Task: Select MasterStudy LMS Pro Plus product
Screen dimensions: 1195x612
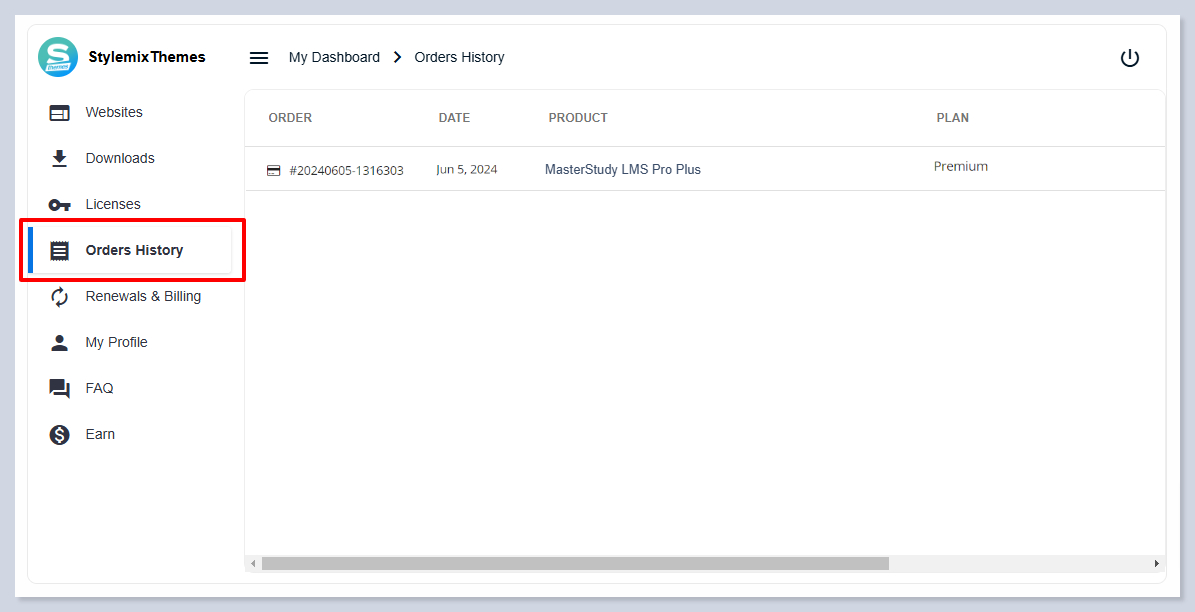Action: 622,170
